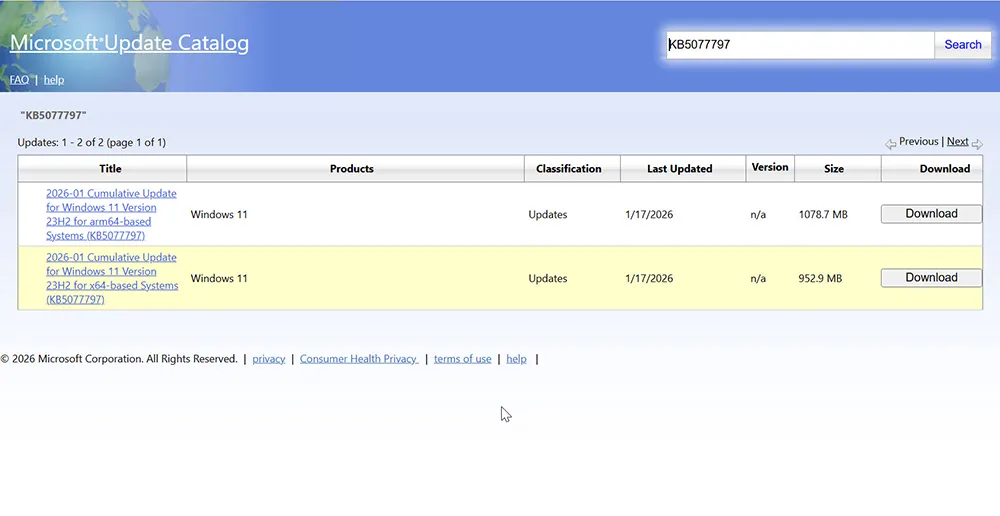Sort by the Title column header
Screen dimensions: 1000x516
[x=110, y=168]
